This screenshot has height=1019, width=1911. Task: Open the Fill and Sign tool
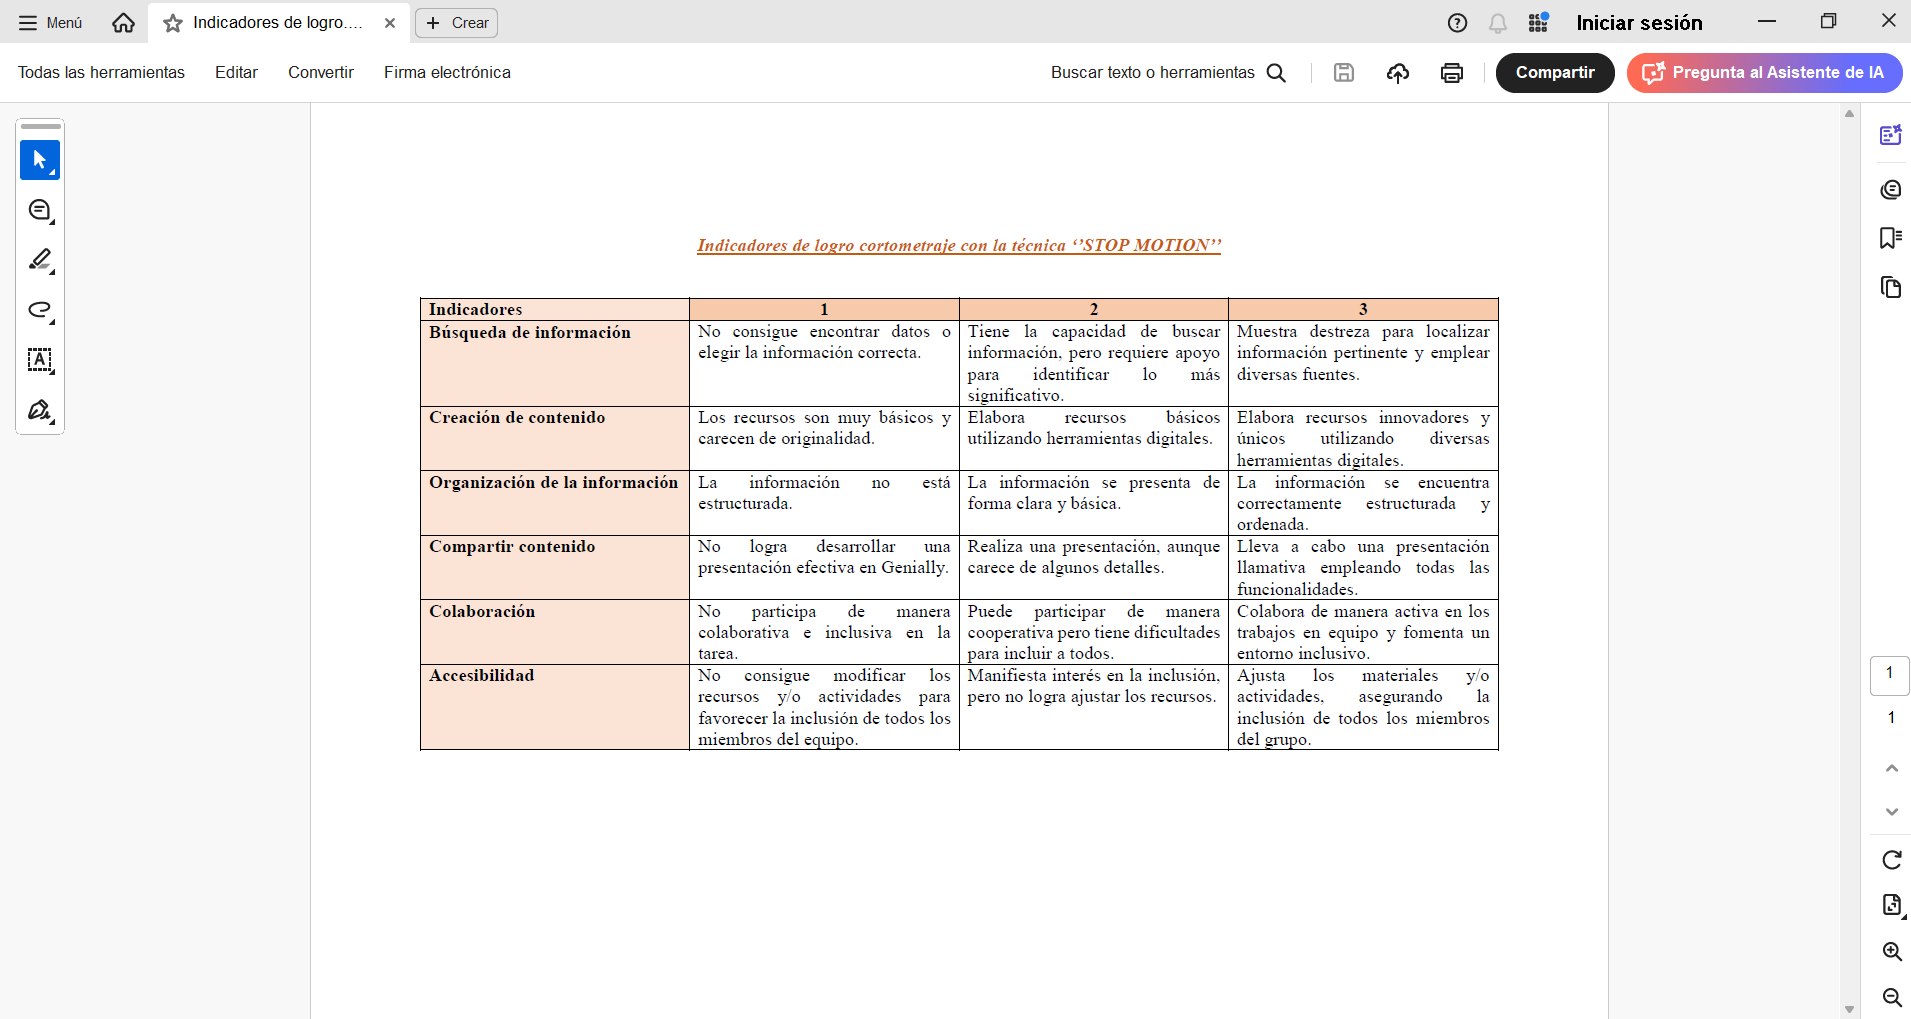[x=40, y=411]
